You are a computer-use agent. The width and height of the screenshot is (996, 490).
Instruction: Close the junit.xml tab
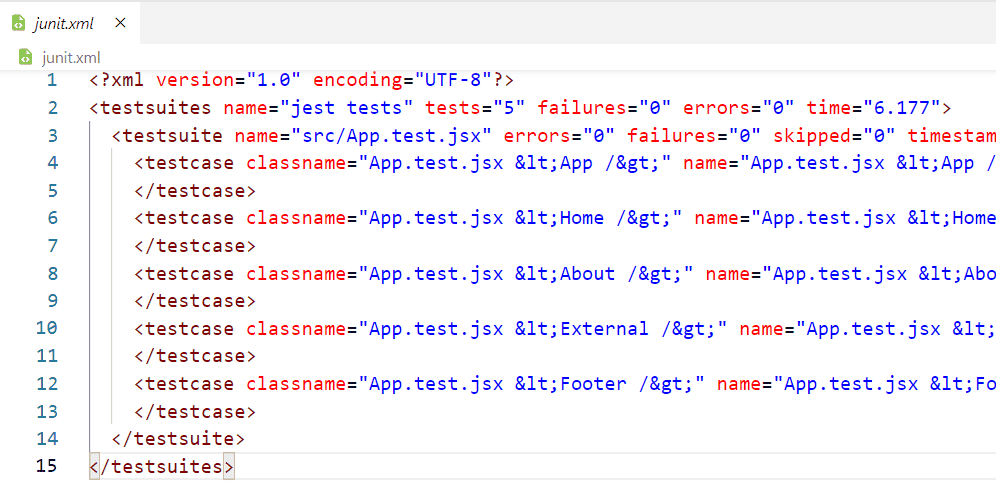[120, 24]
